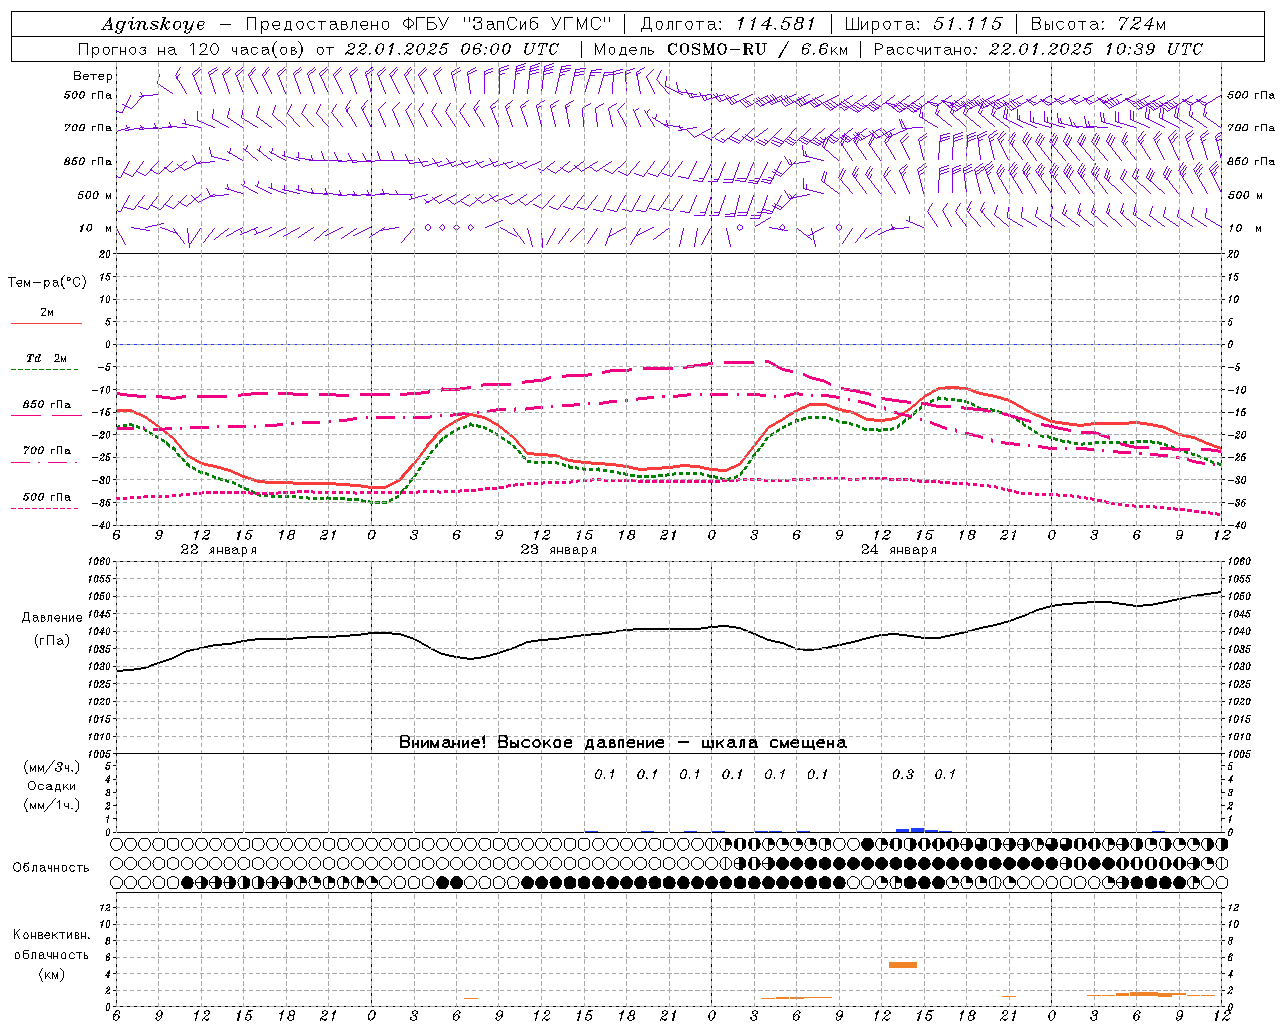
Task: Click the Давление pressure panel title
Action: 52,618
